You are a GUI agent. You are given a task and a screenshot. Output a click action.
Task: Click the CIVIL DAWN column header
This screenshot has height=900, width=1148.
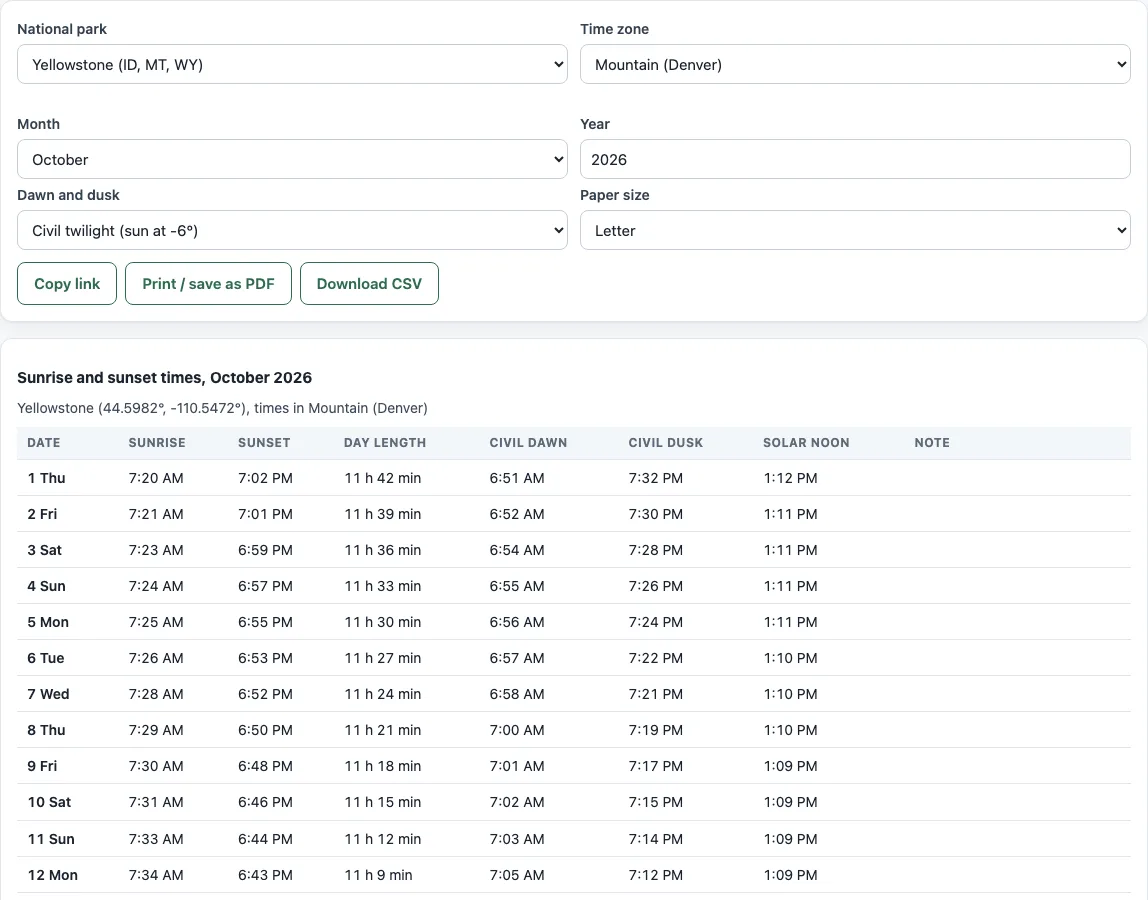click(x=529, y=443)
